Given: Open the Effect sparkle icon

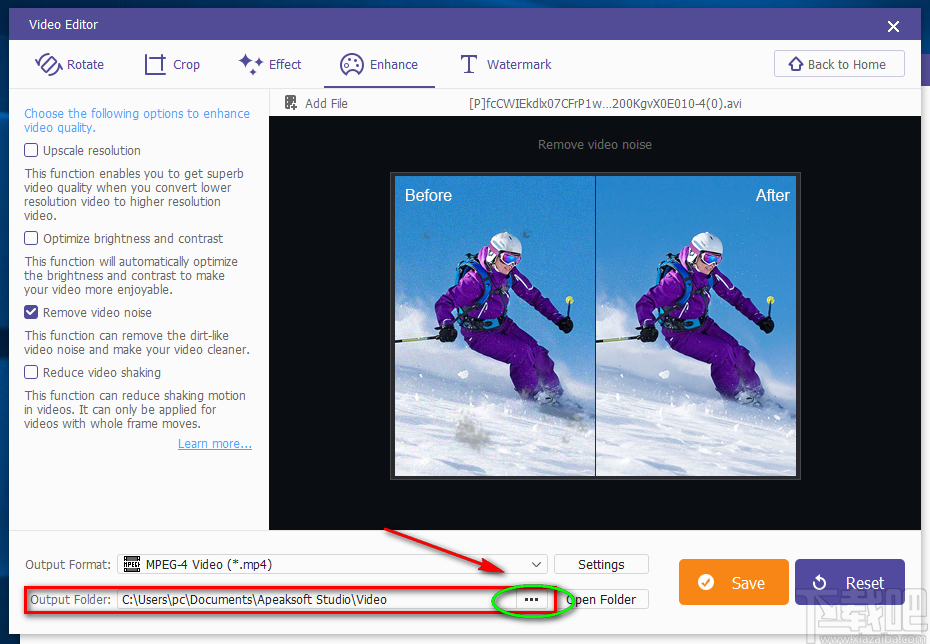Looking at the screenshot, I should click(251, 64).
